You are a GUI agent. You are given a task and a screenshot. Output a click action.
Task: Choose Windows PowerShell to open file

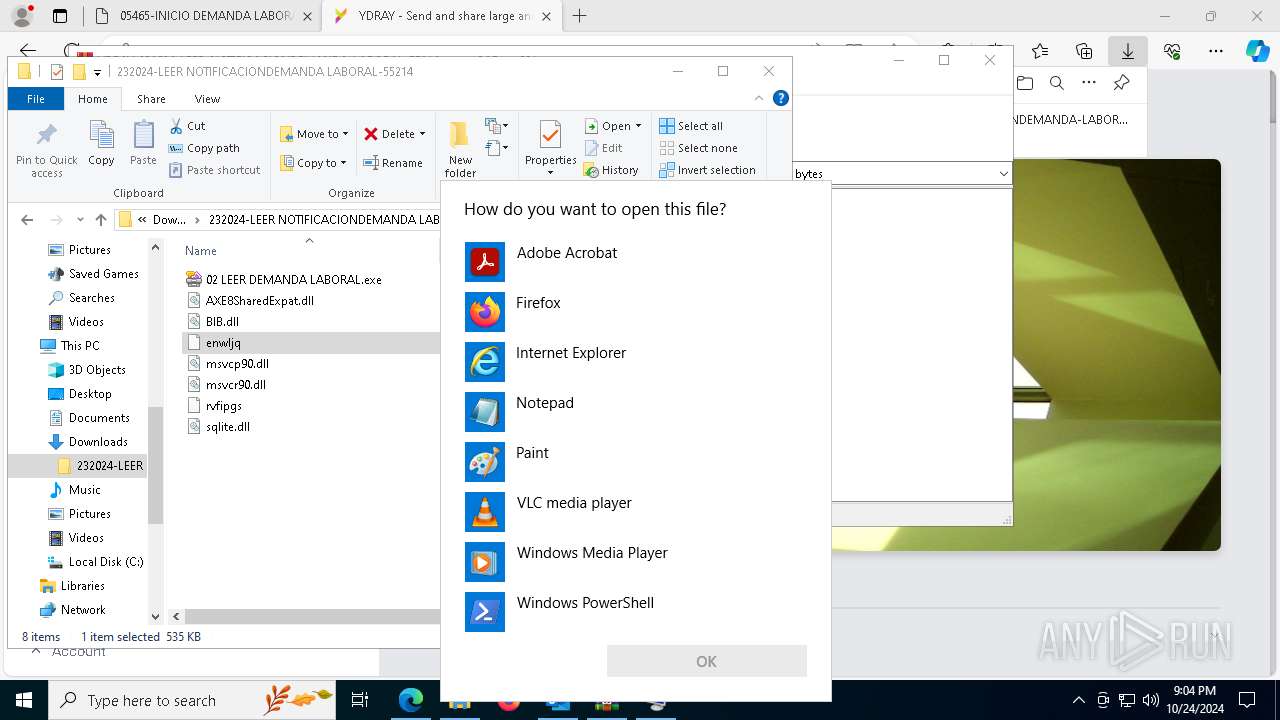coord(636,612)
